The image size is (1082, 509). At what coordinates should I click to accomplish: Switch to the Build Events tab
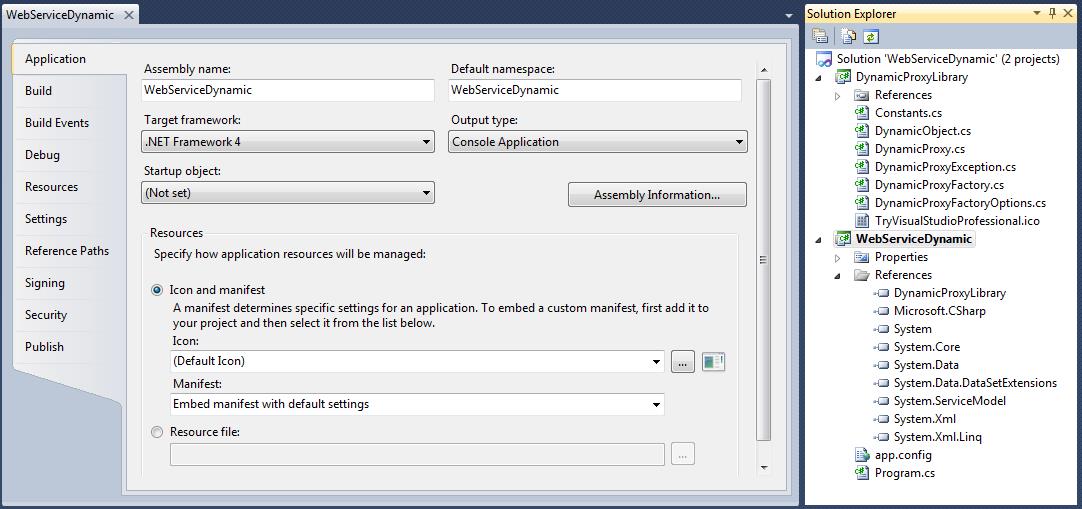pos(57,123)
